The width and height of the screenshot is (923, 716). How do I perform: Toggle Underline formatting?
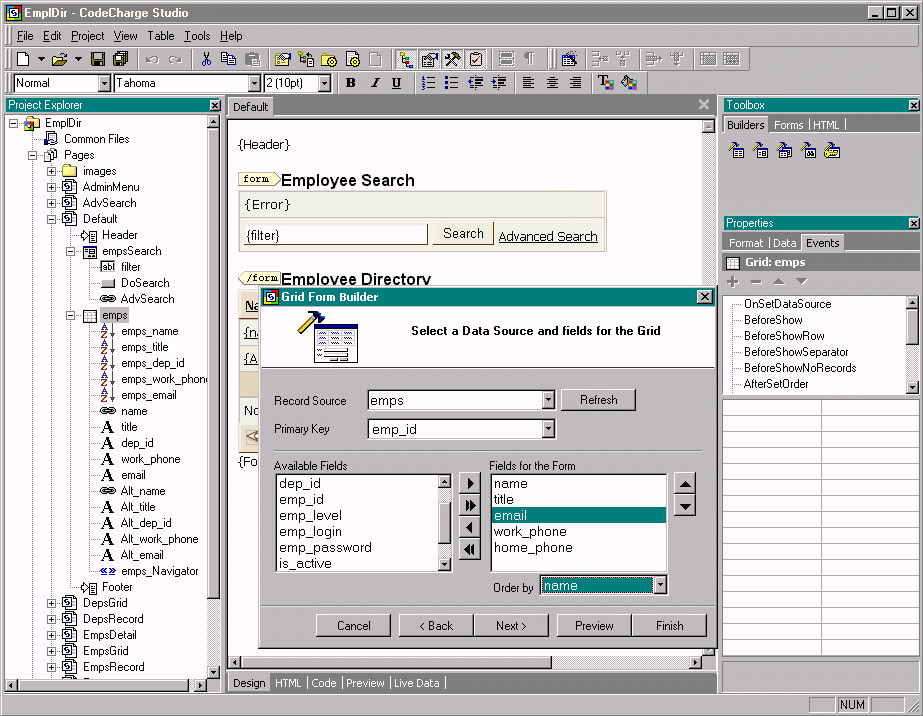pyautogui.click(x=397, y=83)
